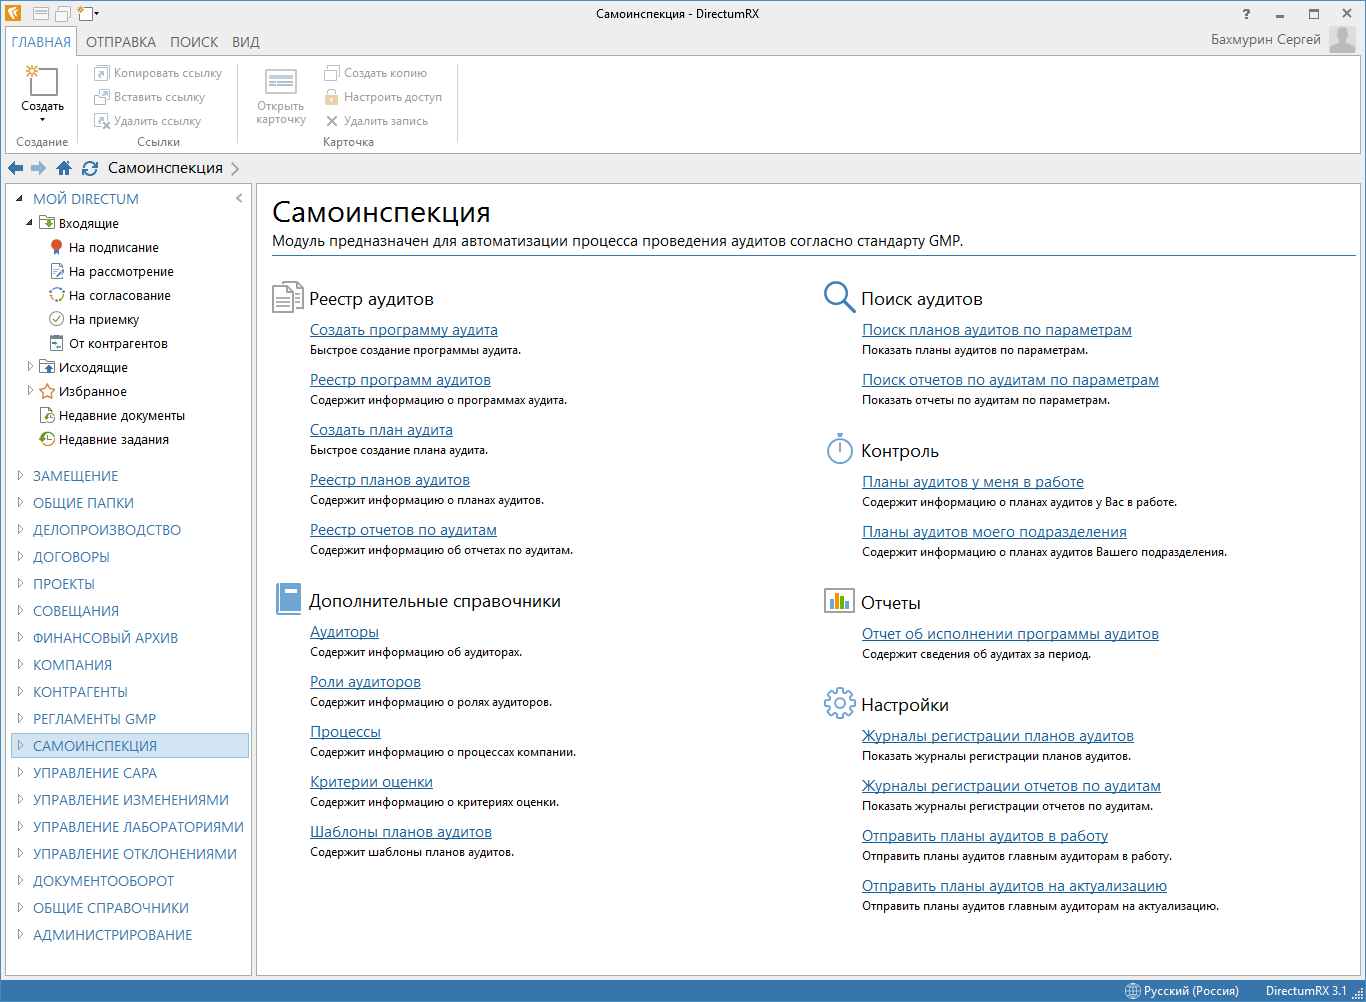Click the На согласование circular icon

click(57, 295)
